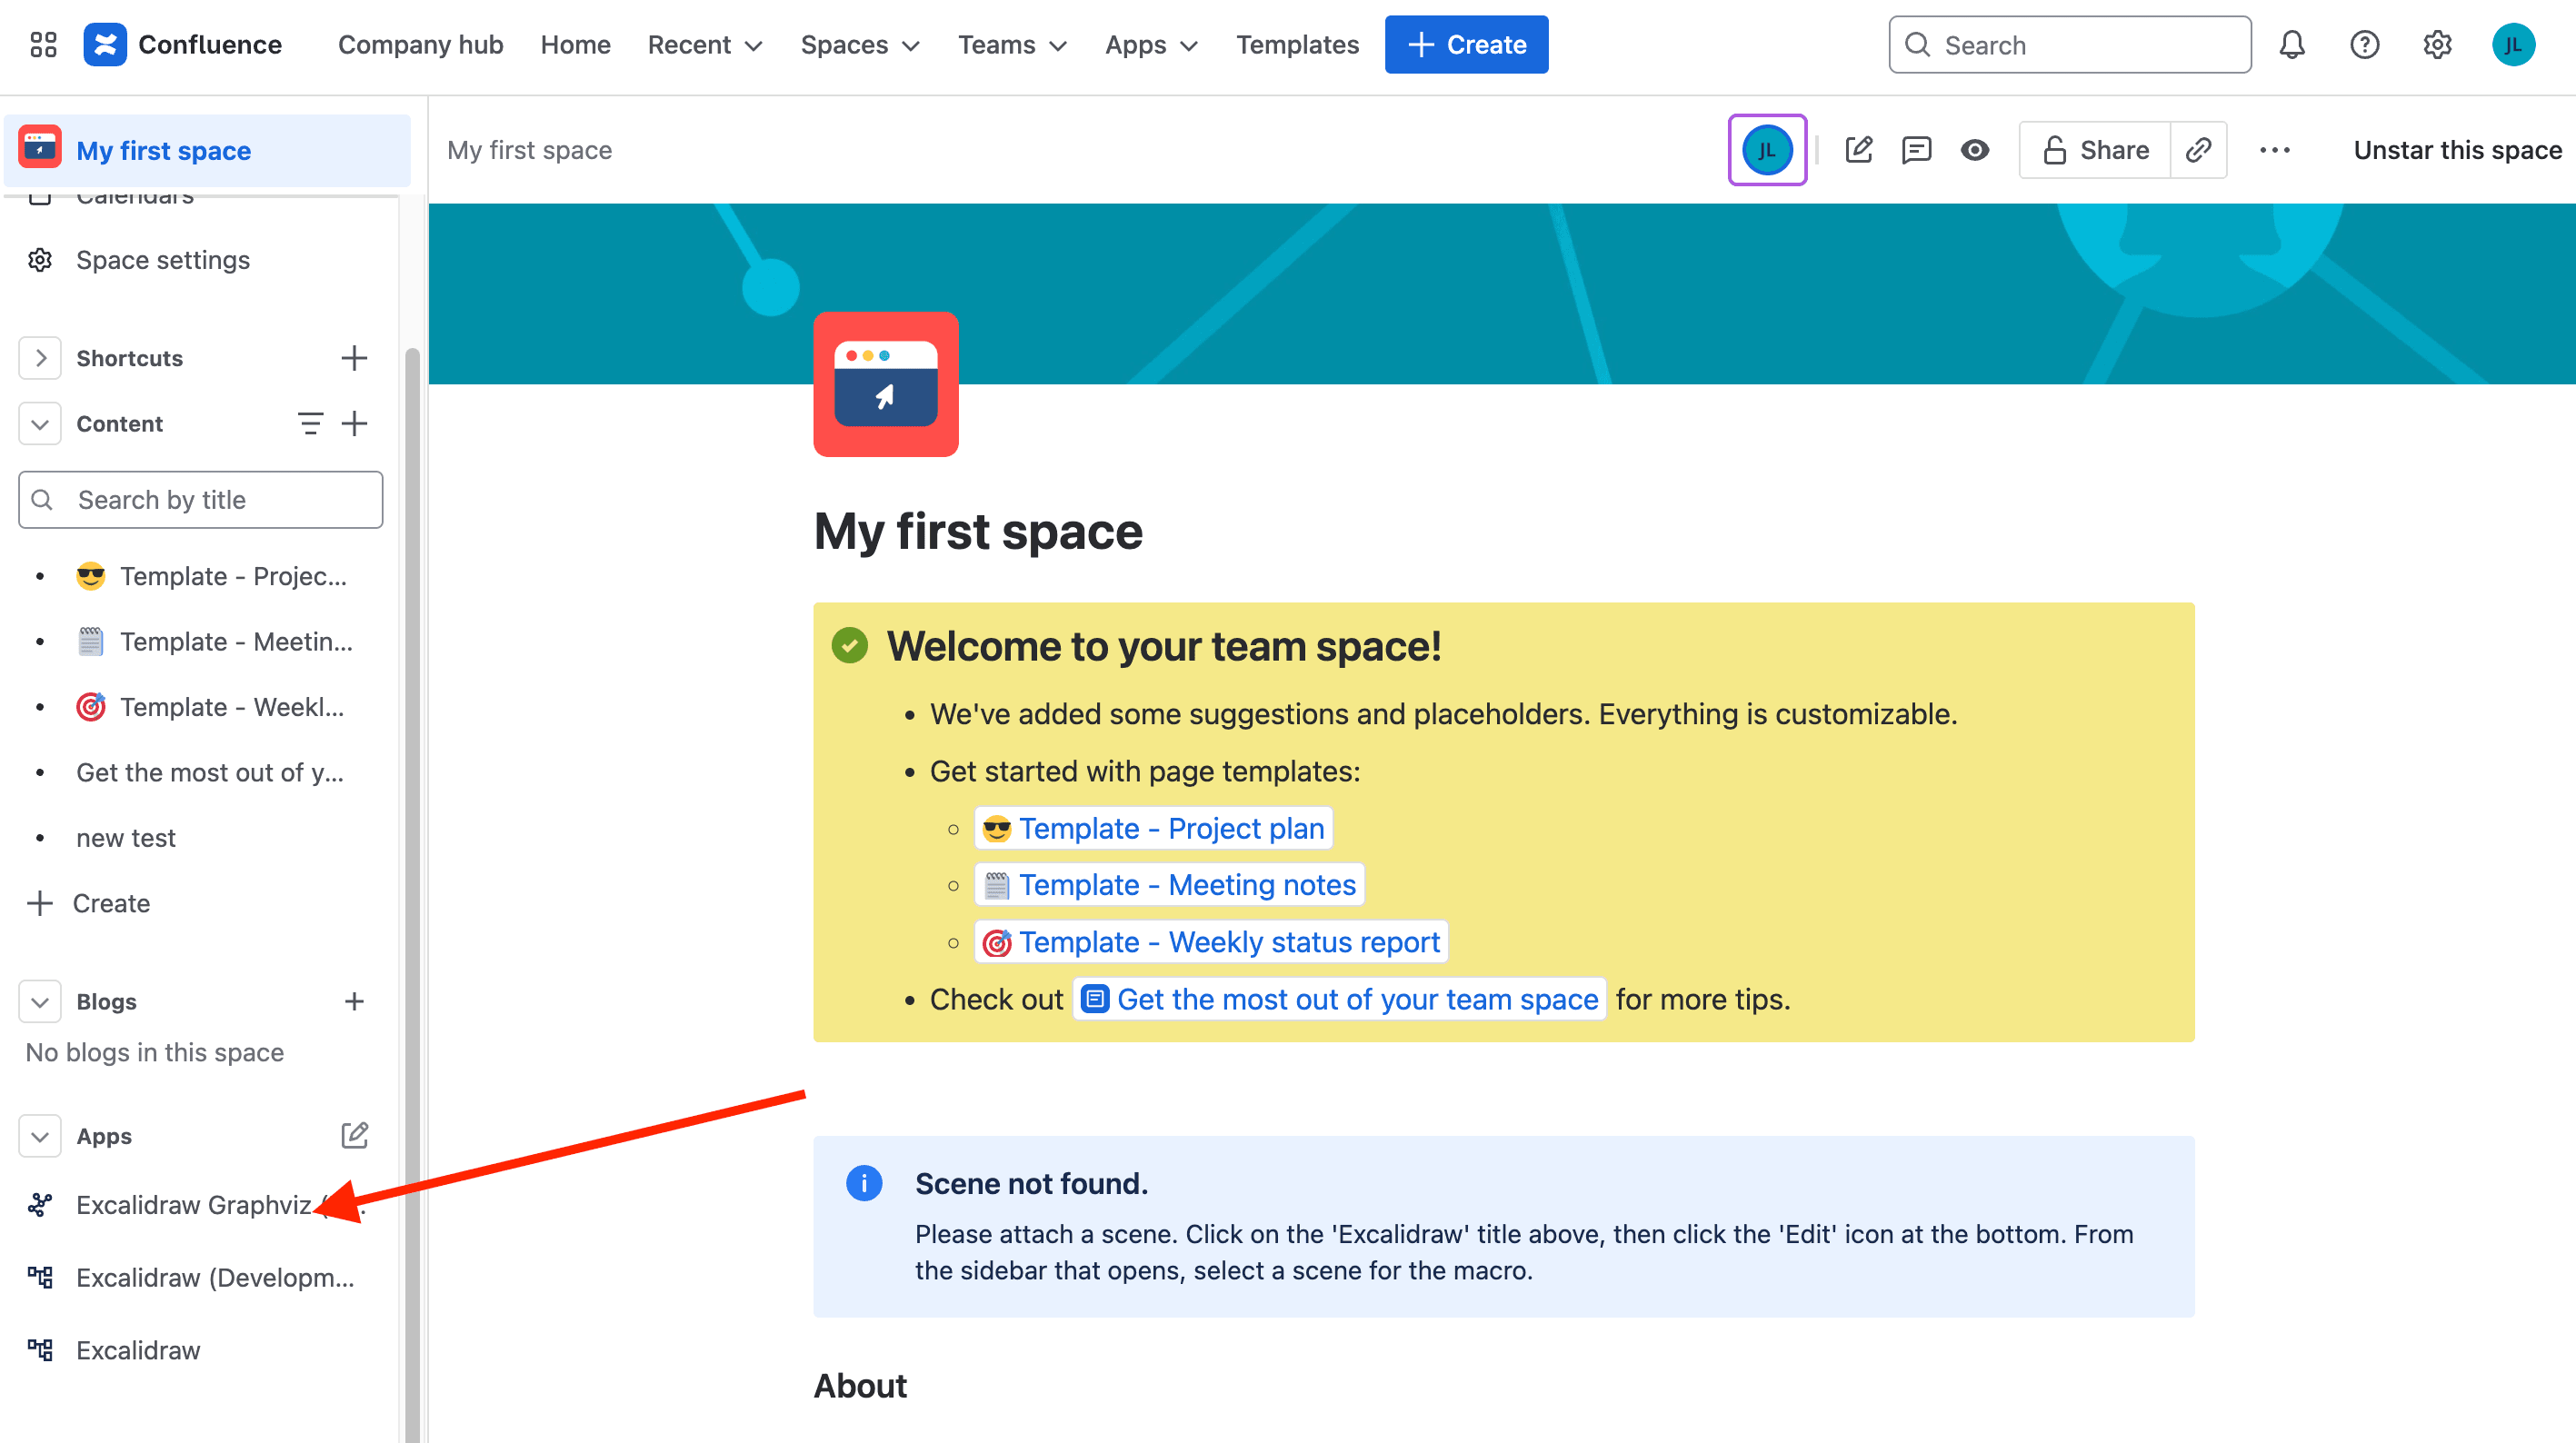Open the notifications bell
2576x1443 pixels.
pos(2292,45)
